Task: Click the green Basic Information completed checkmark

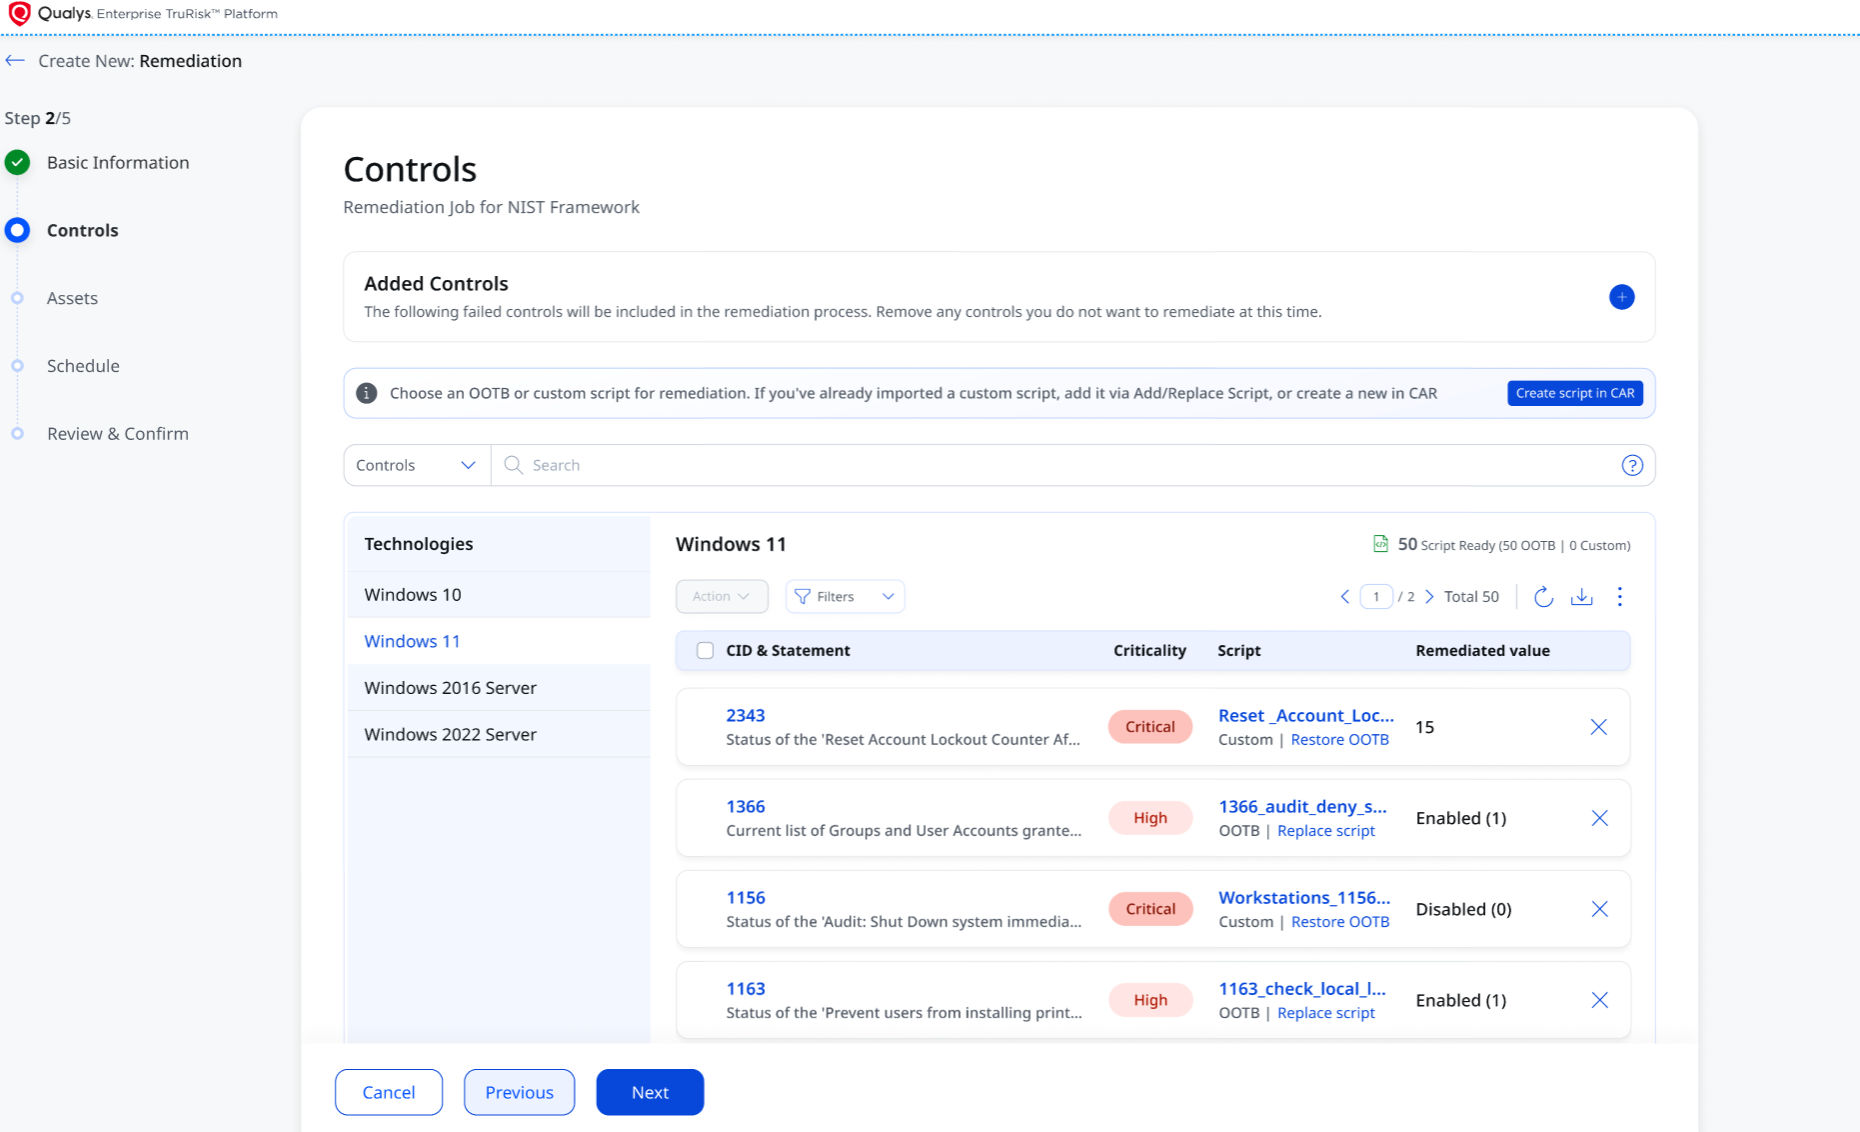Action: [x=17, y=162]
